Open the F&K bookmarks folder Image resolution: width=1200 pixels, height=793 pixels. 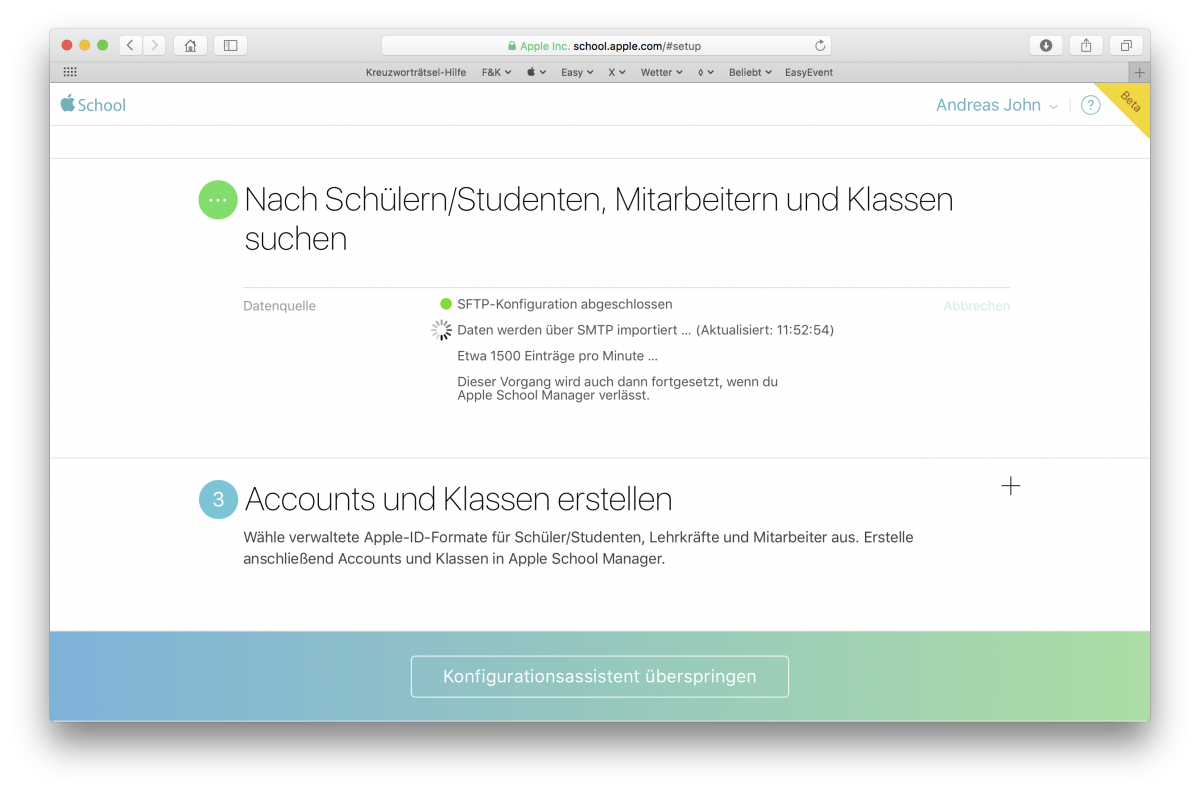click(x=496, y=72)
